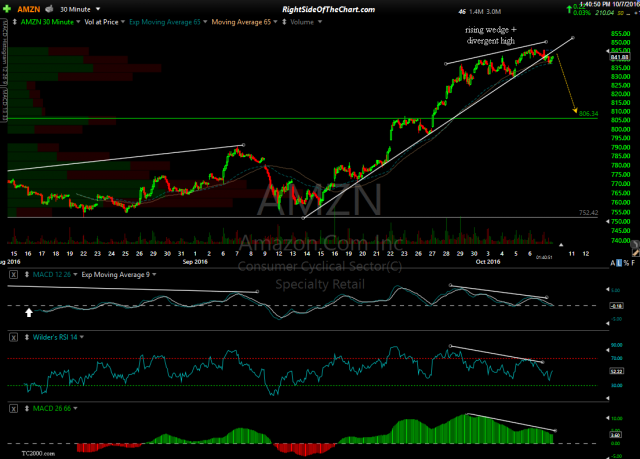Click the 210.04 value in the header
Viewport: 640px width, 459px height.
tap(604, 13)
